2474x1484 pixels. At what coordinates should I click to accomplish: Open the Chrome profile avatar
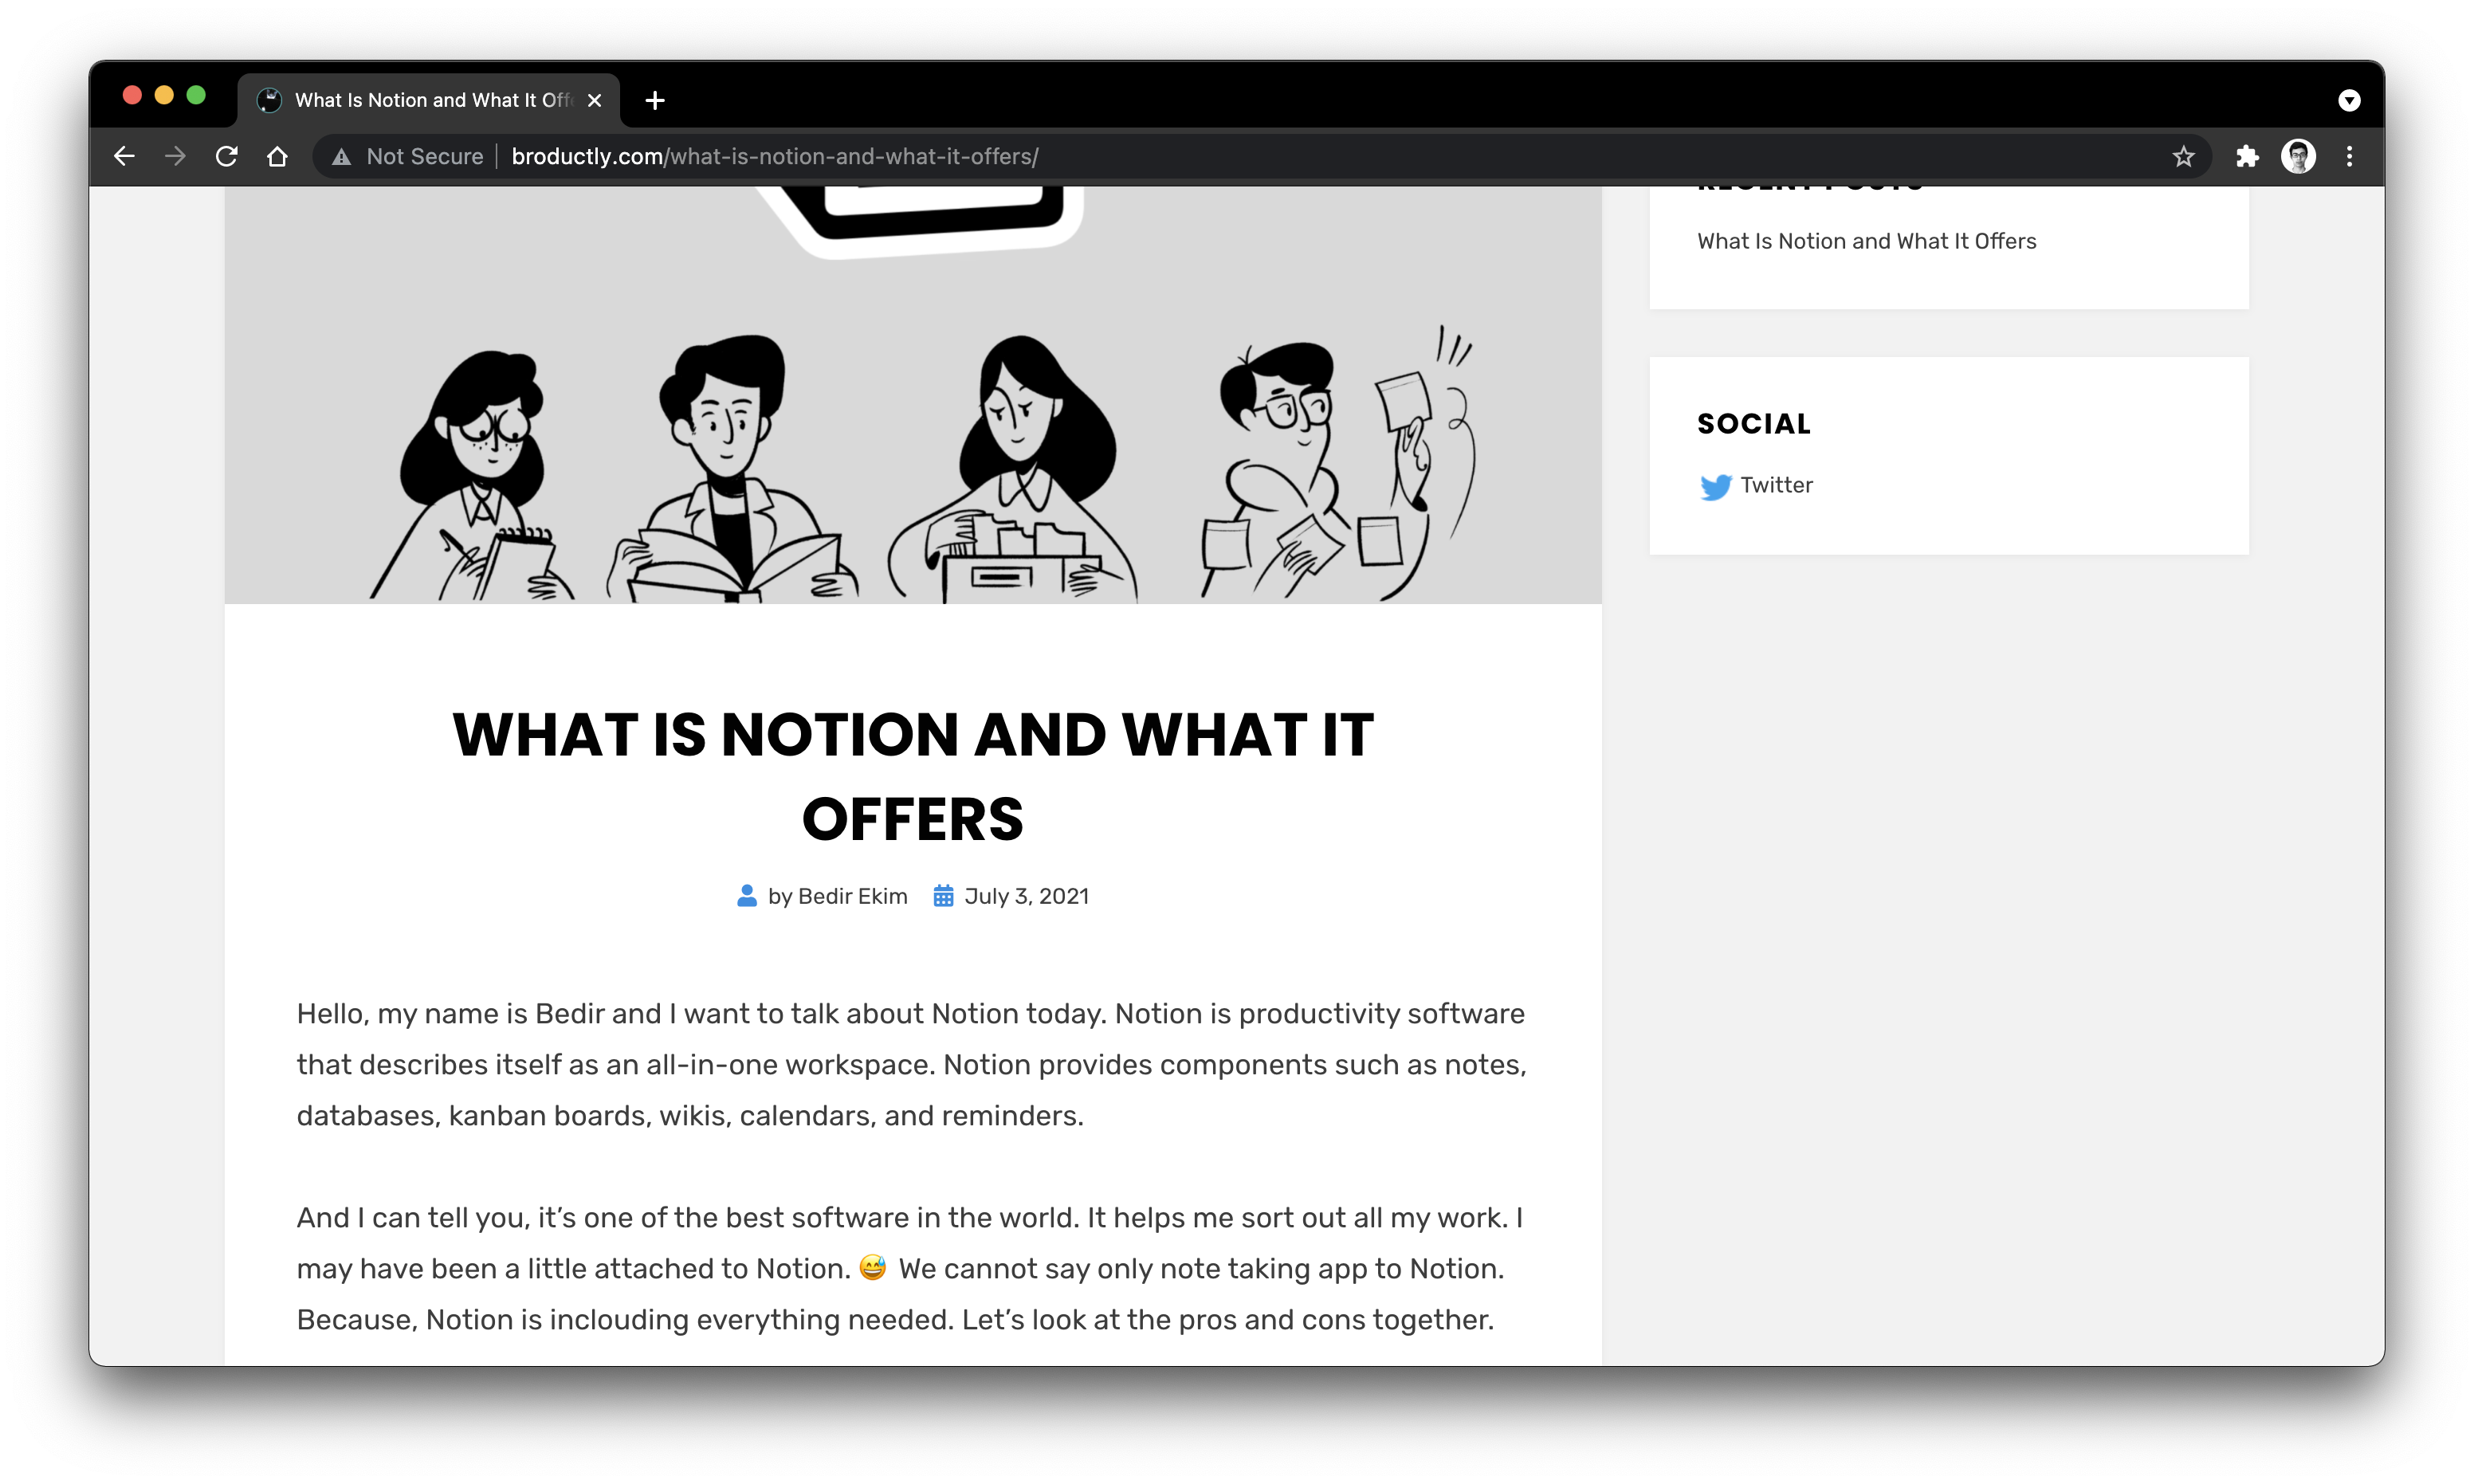click(x=2298, y=157)
